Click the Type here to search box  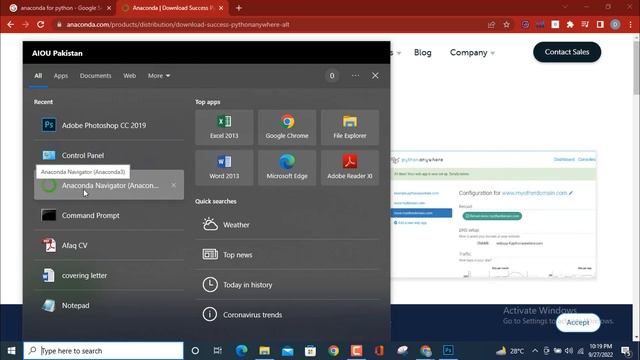[x=103, y=351]
